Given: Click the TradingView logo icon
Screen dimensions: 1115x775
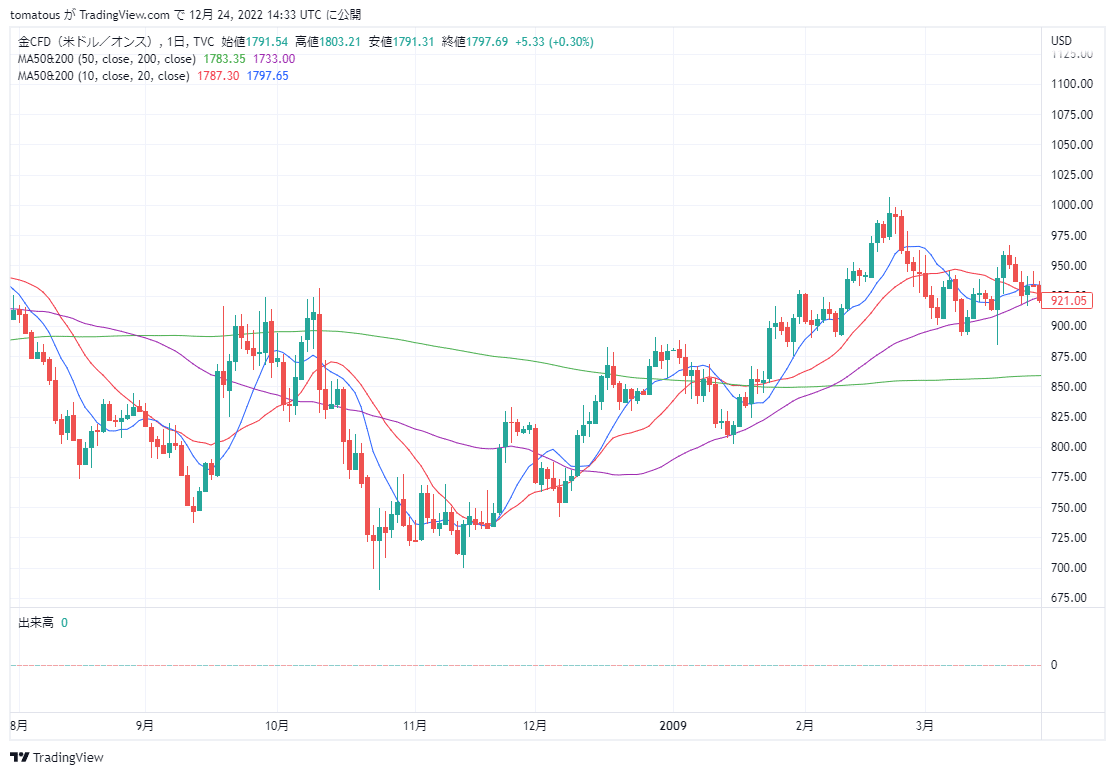Looking at the screenshot, I should click(19, 757).
